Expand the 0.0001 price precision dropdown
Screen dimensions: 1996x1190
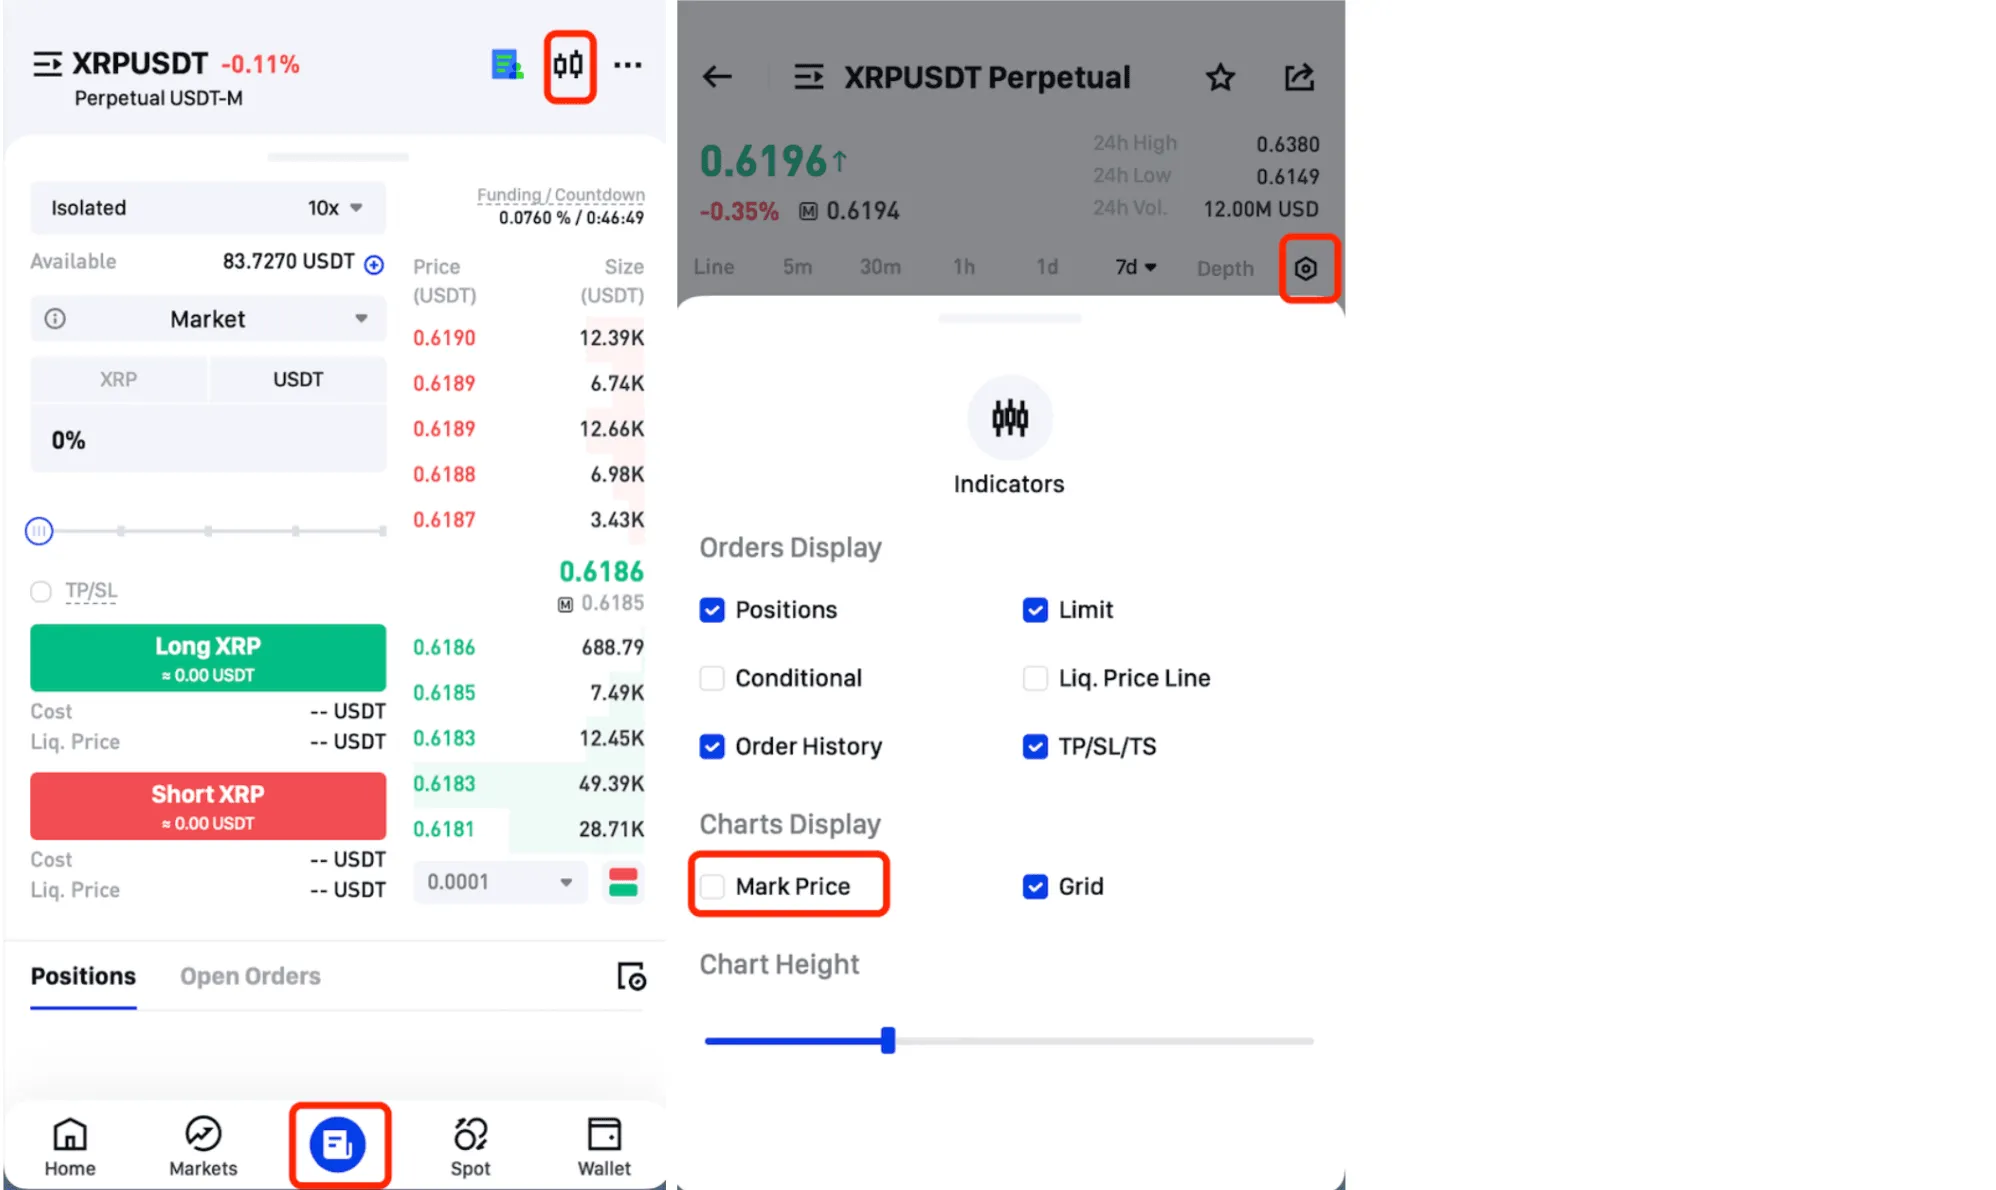pyautogui.click(x=499, y=882)
